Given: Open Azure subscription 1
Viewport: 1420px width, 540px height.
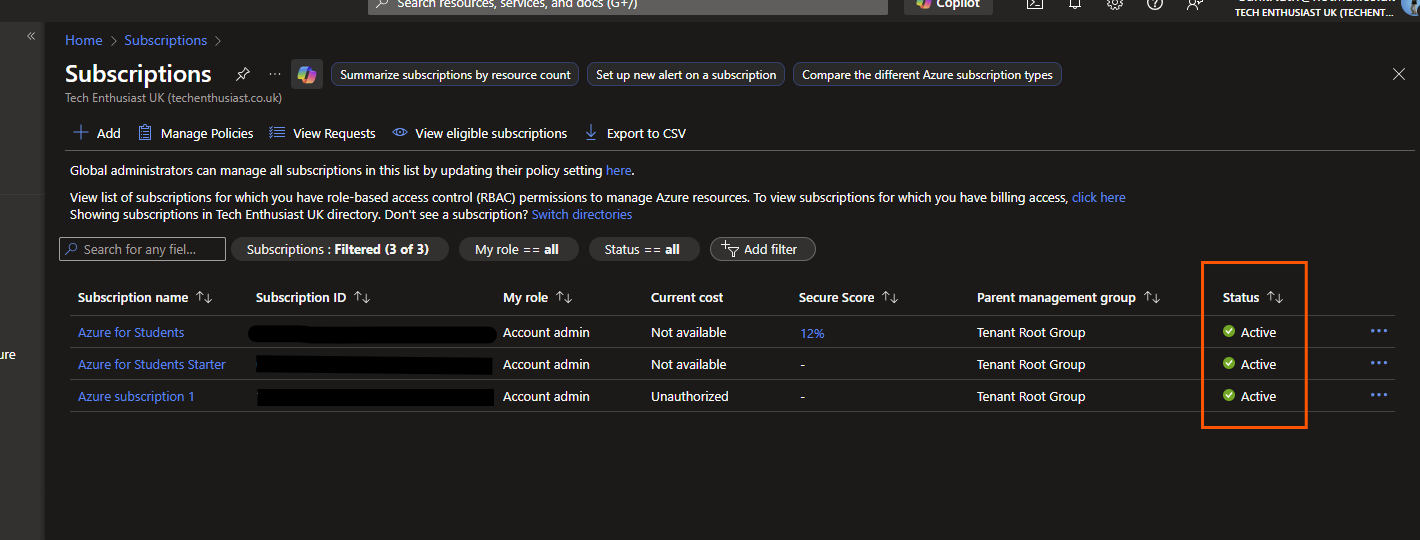Looking at the screenshot, I should point(136,396).
